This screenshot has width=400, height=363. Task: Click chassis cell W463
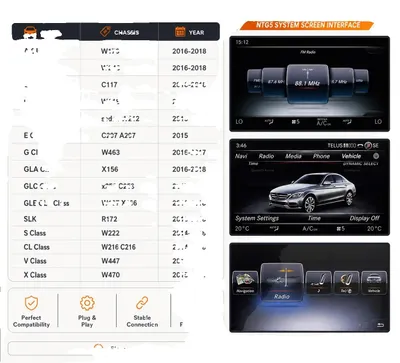tap(110, 152)
